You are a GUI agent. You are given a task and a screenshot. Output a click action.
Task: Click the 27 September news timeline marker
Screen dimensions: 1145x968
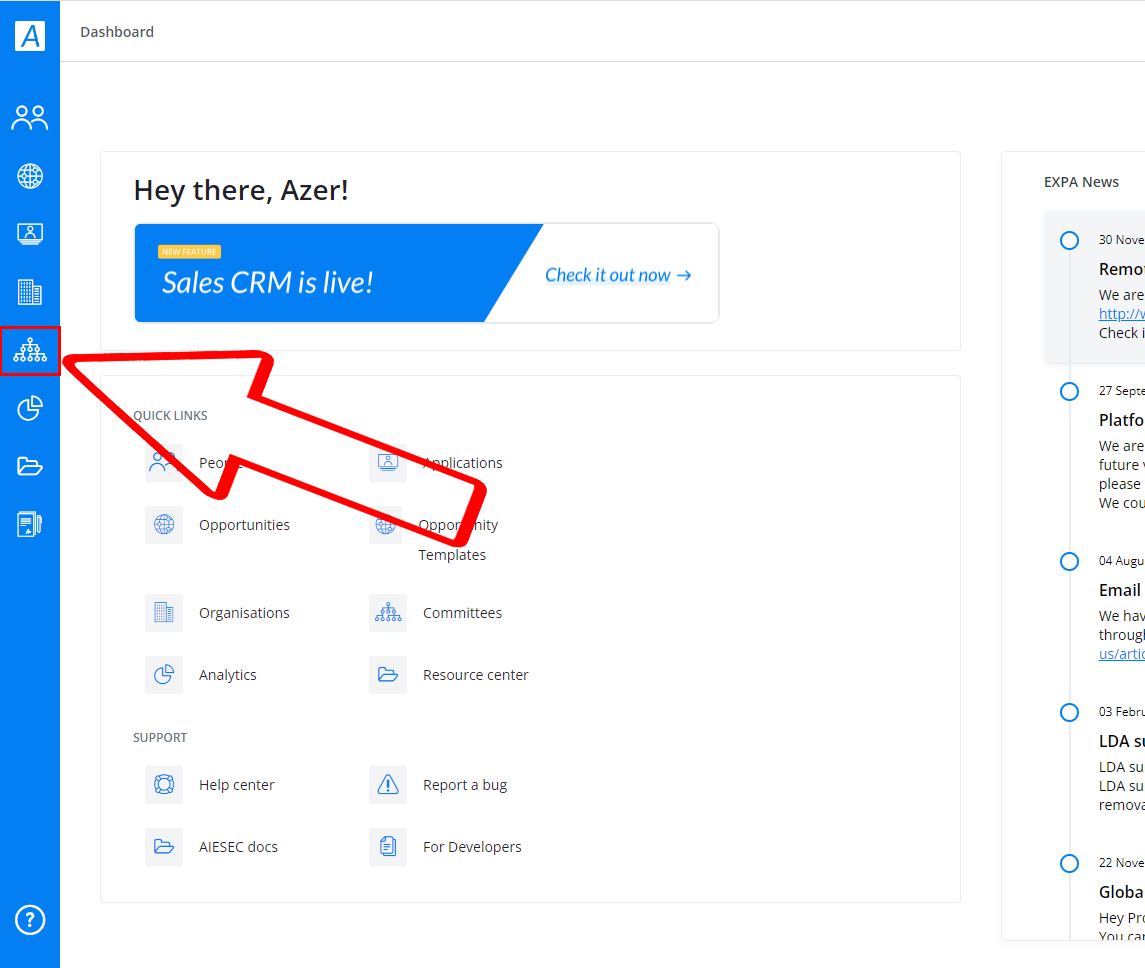coord(1069,391)
